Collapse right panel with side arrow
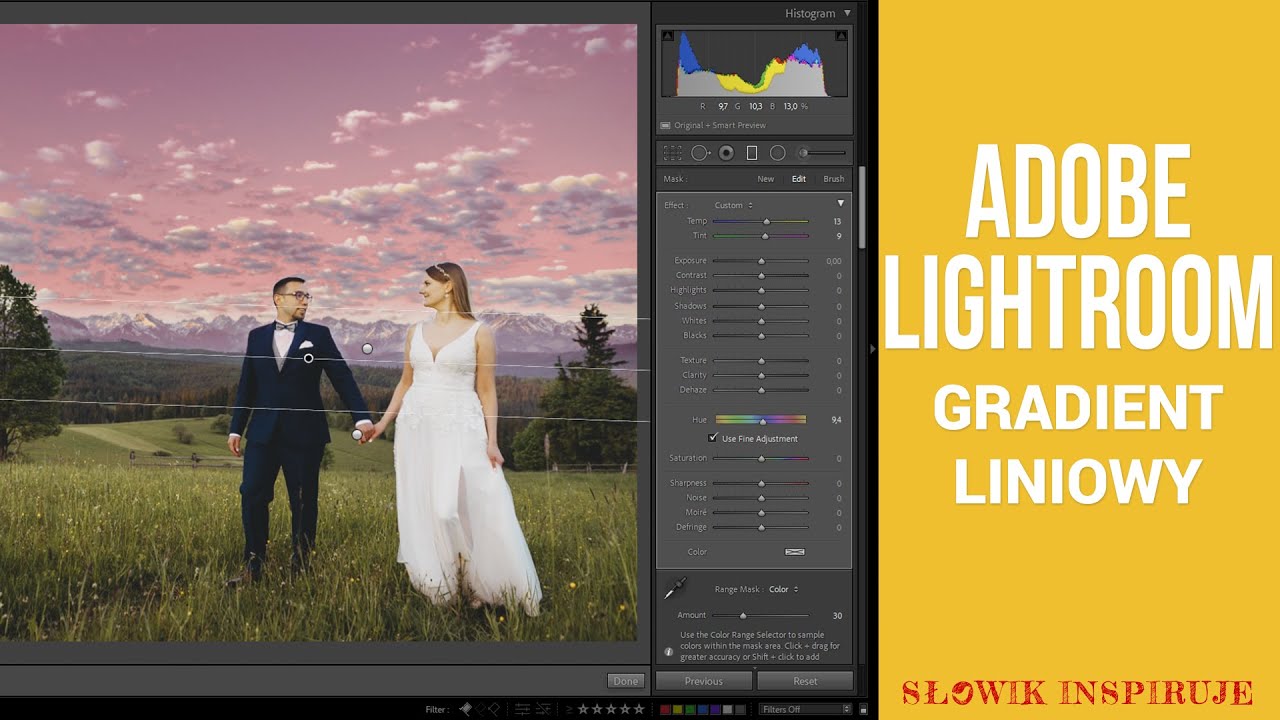The image size is (1280, 720). pyautogui.click(x=872, y=348)
